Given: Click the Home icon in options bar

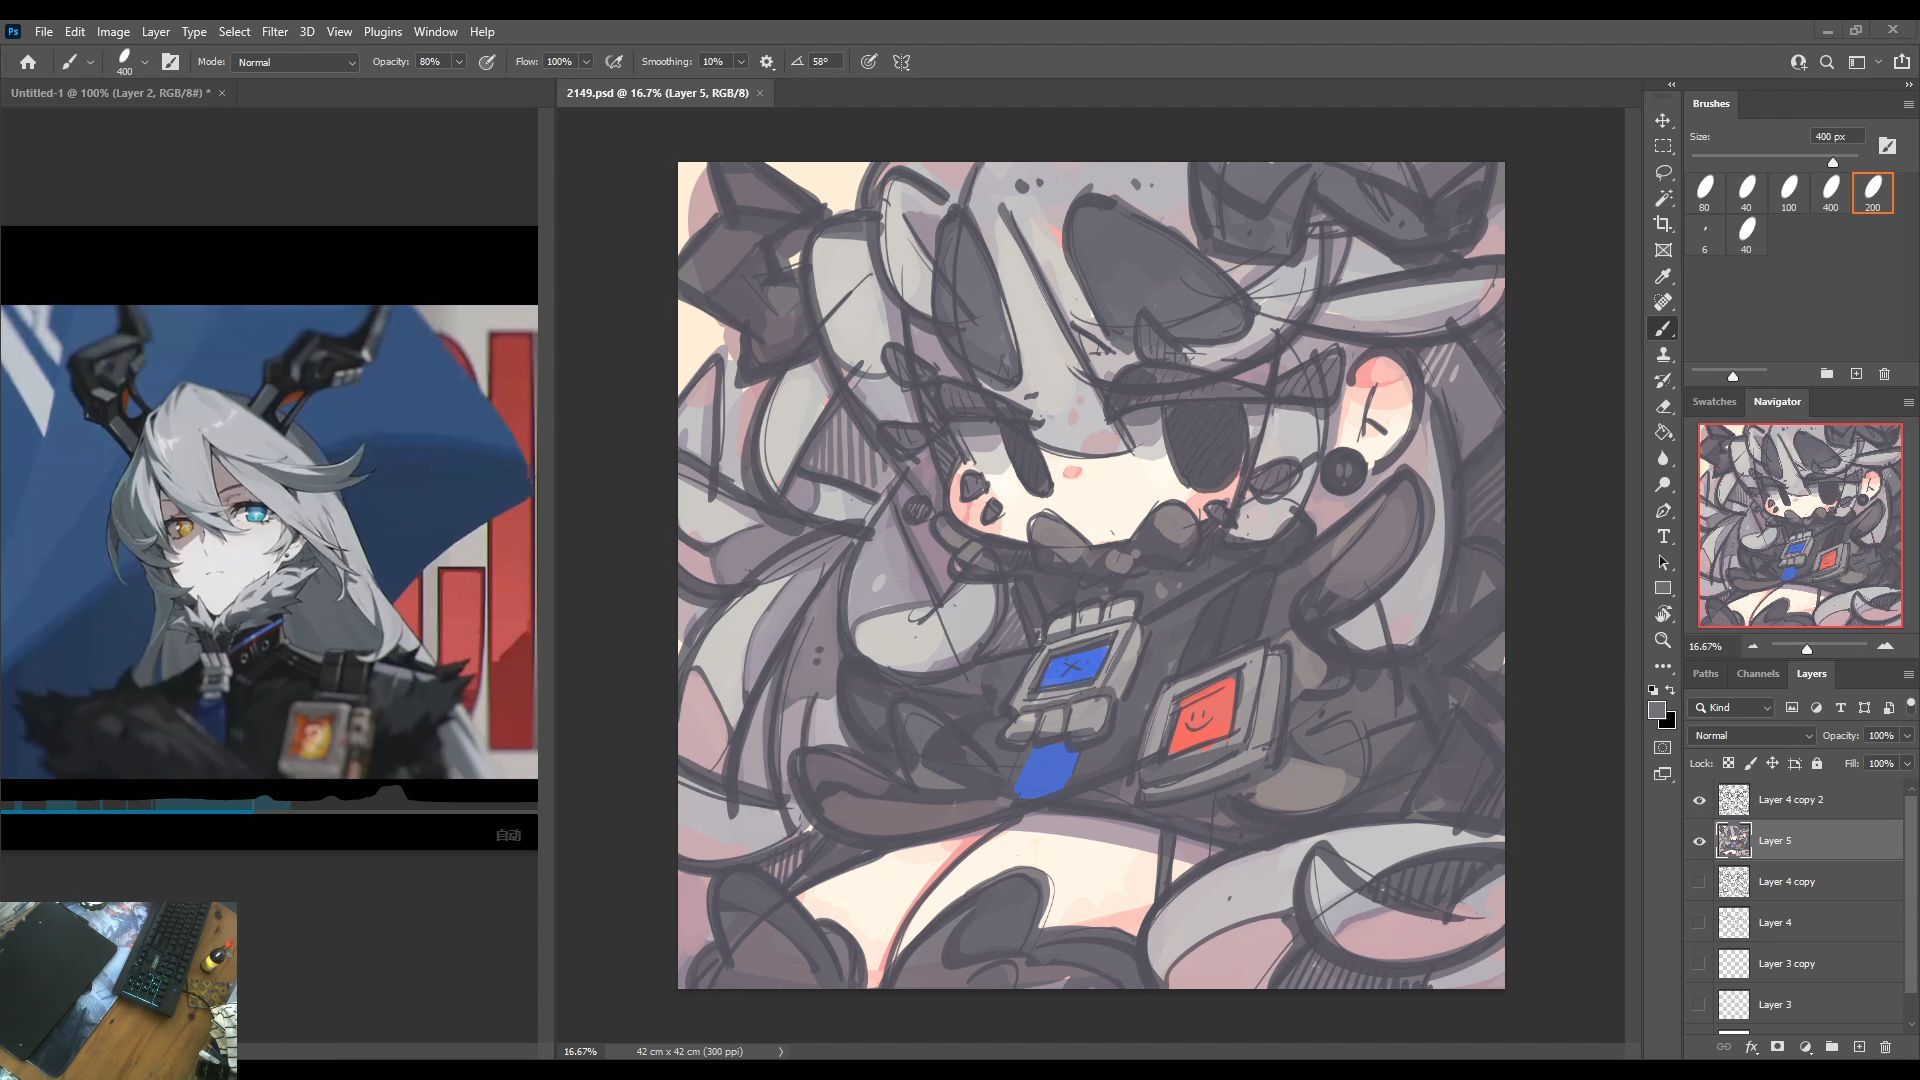Looking at the screenshot, I should [28, 62].
